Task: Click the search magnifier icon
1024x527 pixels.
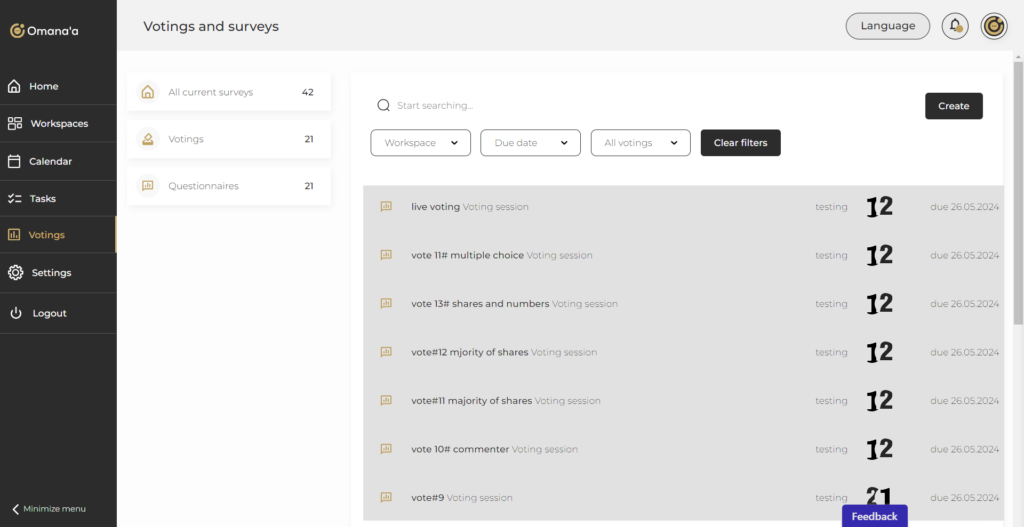Action: coord(383,105)
